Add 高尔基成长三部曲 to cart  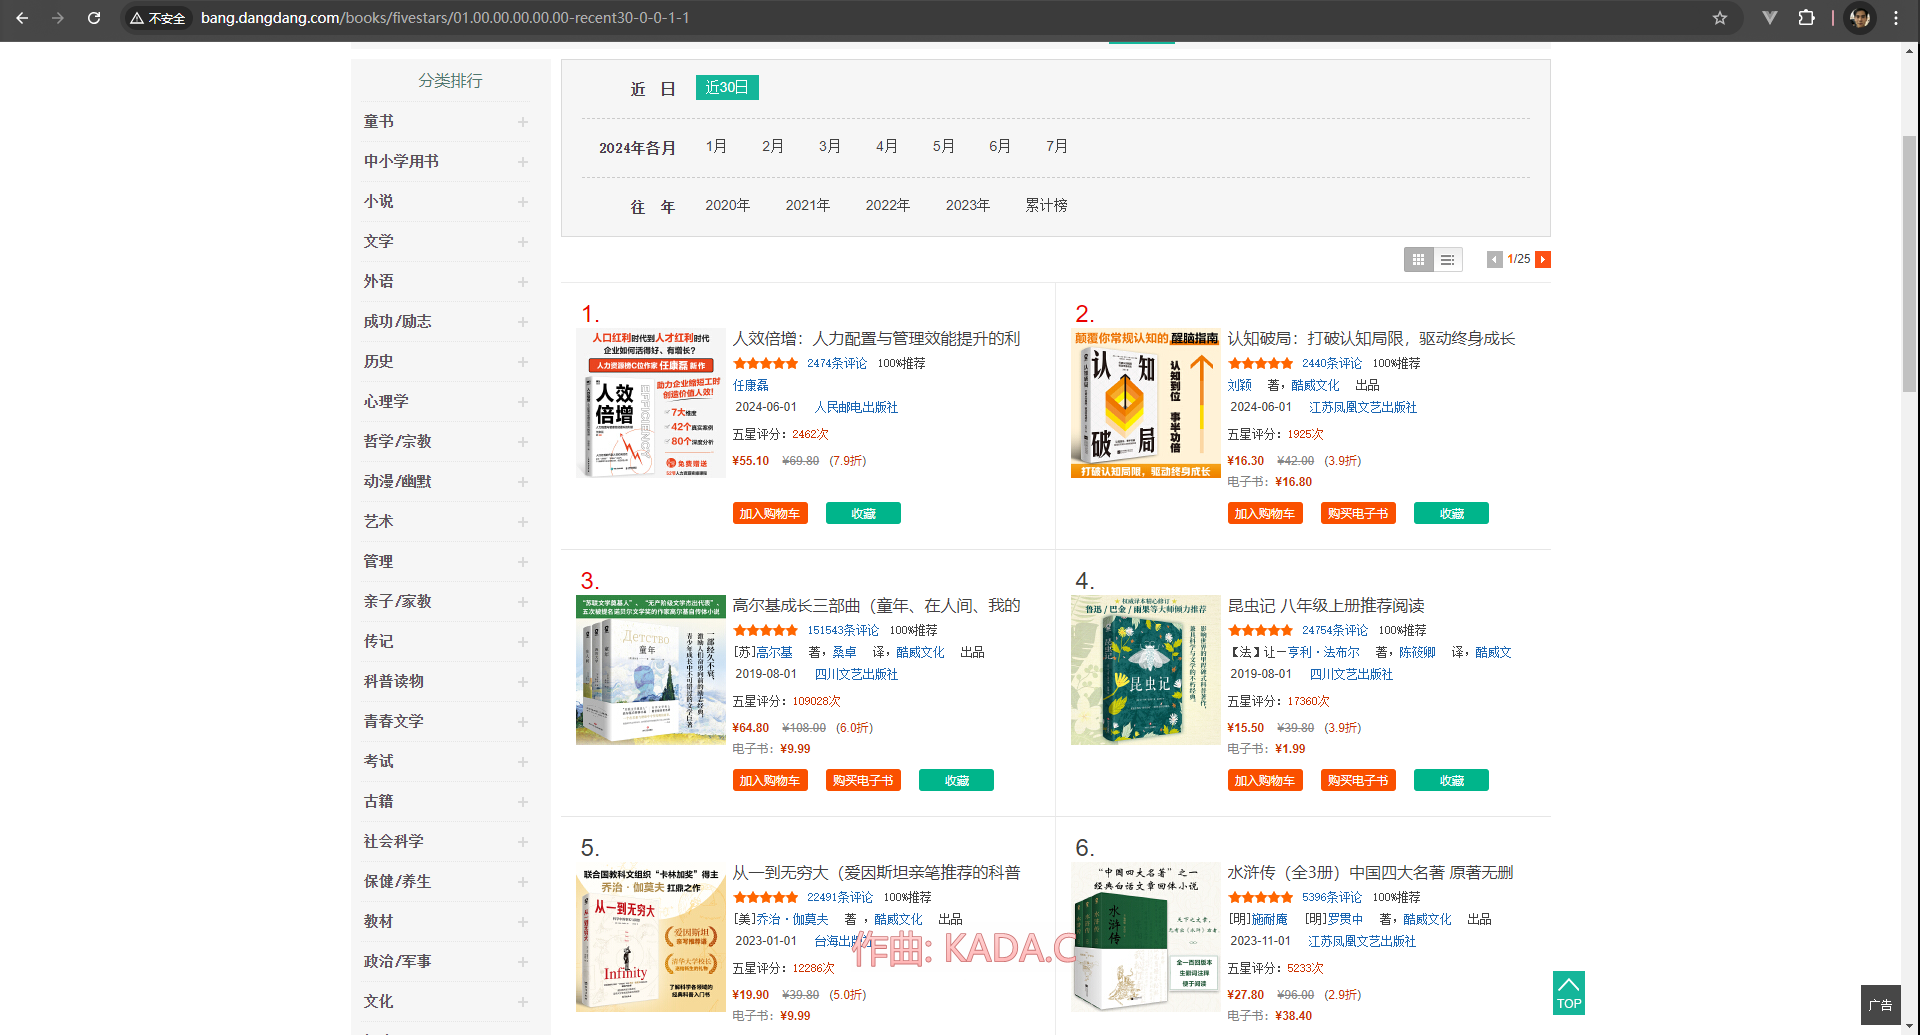click(770, 780)
